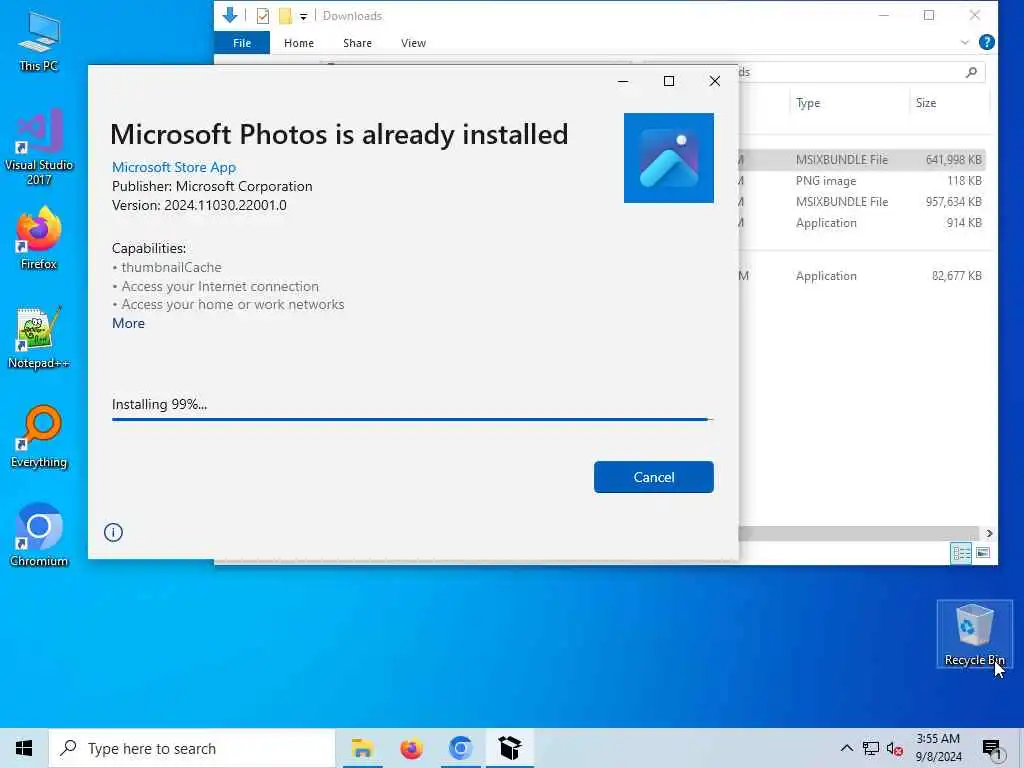Cancel the Microsoft Photos installation
The width and height of the screenshot is (1024, 768).
pos(653,477)
